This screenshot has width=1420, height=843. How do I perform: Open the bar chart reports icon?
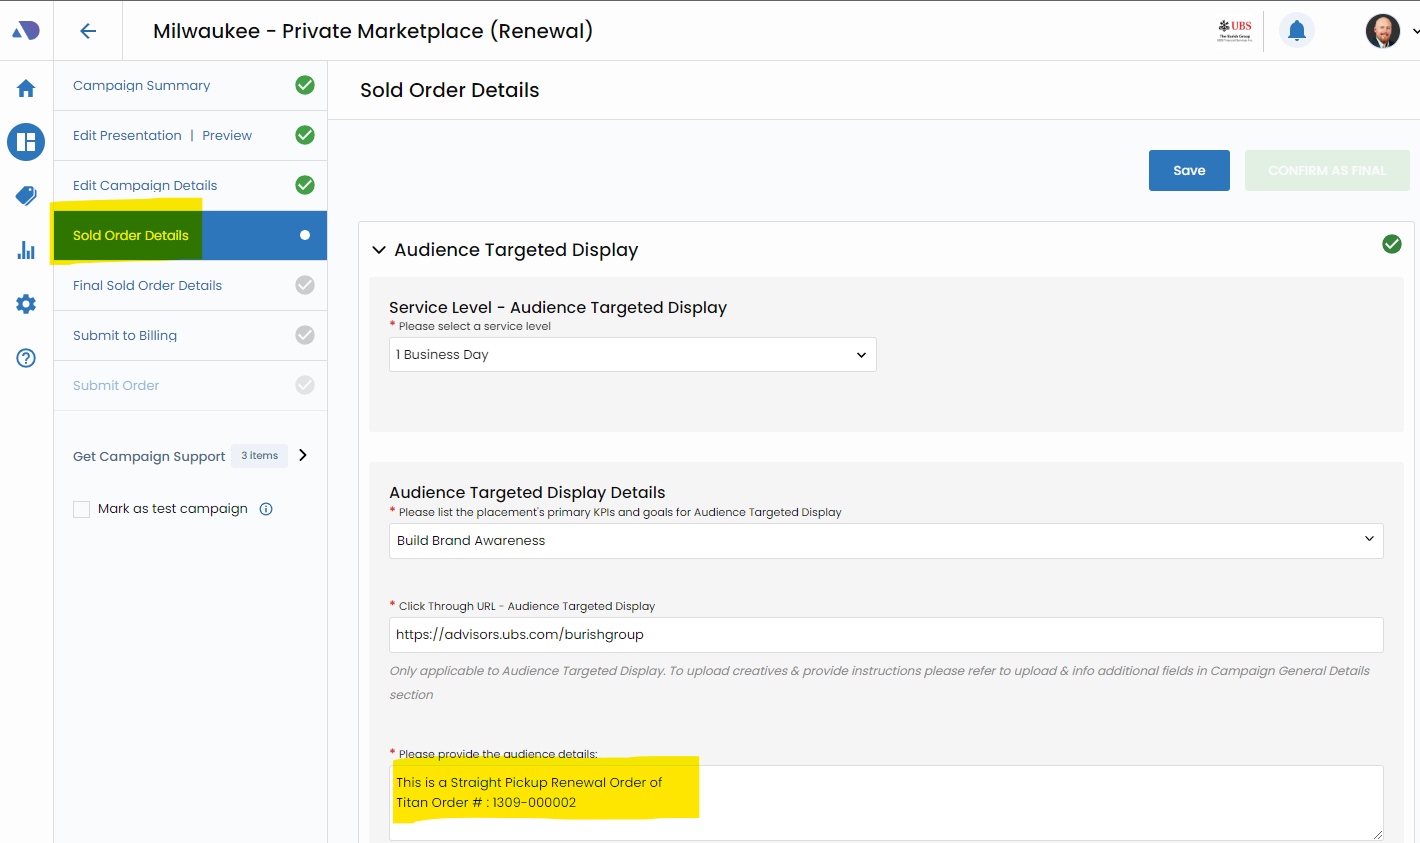coord(26,250)
